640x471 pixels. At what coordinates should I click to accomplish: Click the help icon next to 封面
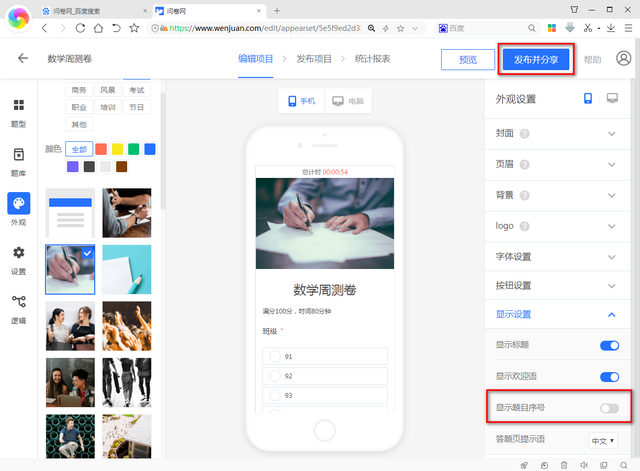524,133
